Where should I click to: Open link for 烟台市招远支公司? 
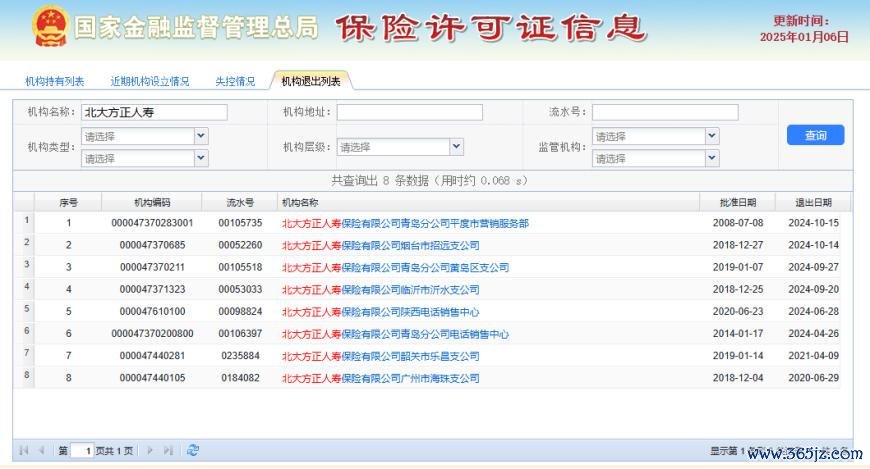(x=381, y=245)
